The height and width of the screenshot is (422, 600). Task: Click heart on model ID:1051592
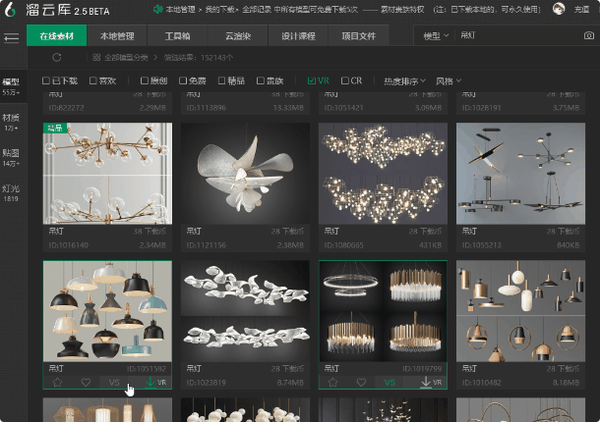86,382
